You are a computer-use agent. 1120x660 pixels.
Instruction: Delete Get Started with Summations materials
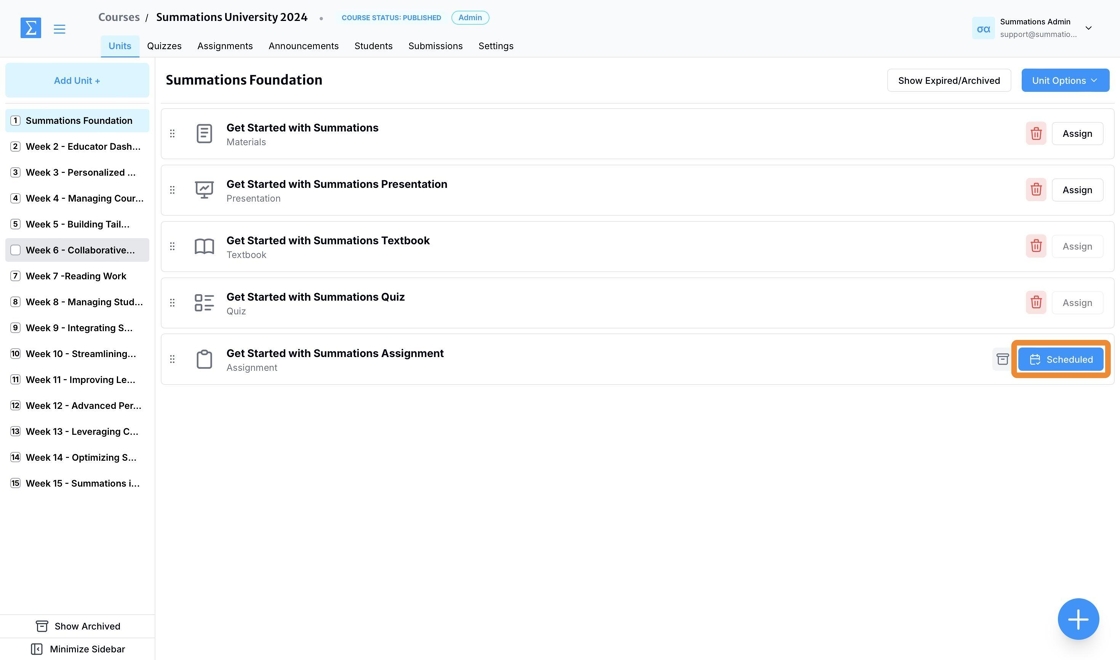tap(1036, 134)
